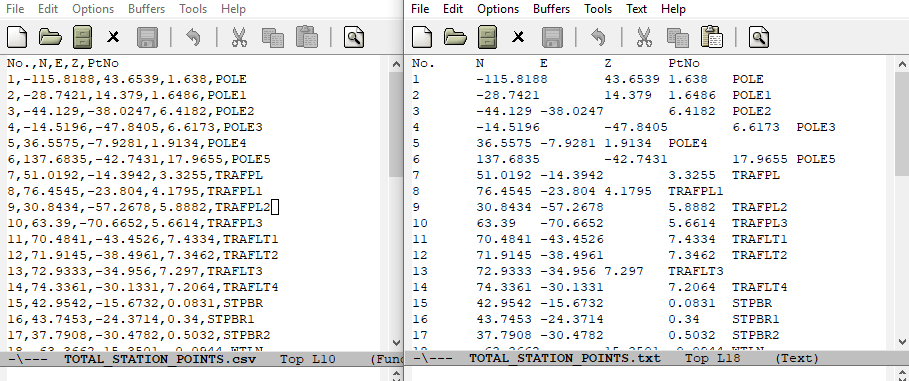The height and width of the screenshot is (381, 909).
Task: Open File menu in left csv window
Action: (15, 9)
